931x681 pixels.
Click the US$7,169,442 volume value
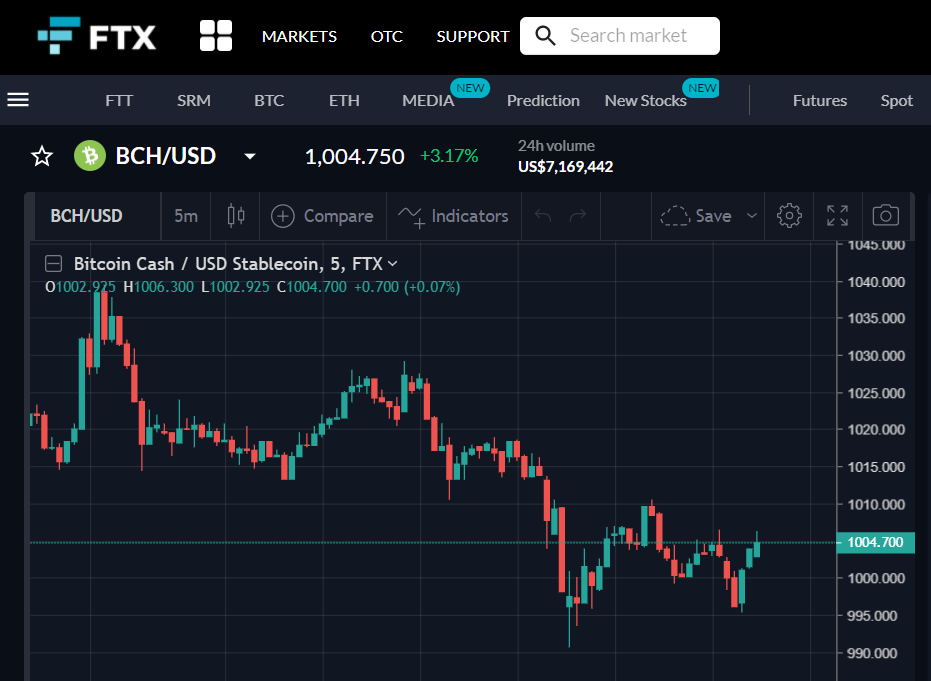pos(565,167)
